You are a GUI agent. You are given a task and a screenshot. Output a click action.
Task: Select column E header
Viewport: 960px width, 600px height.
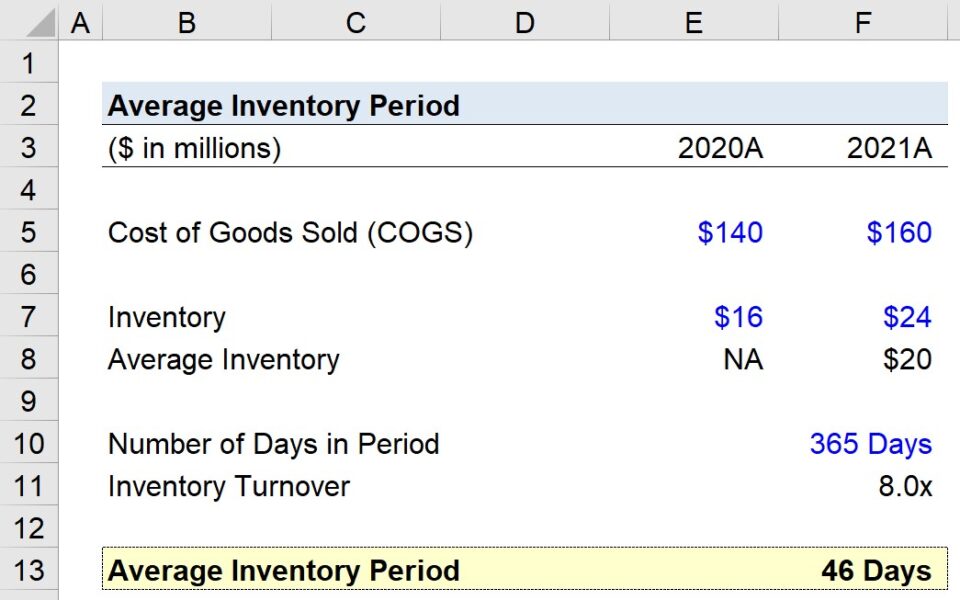pyautogui.click(x=694, y=21)
